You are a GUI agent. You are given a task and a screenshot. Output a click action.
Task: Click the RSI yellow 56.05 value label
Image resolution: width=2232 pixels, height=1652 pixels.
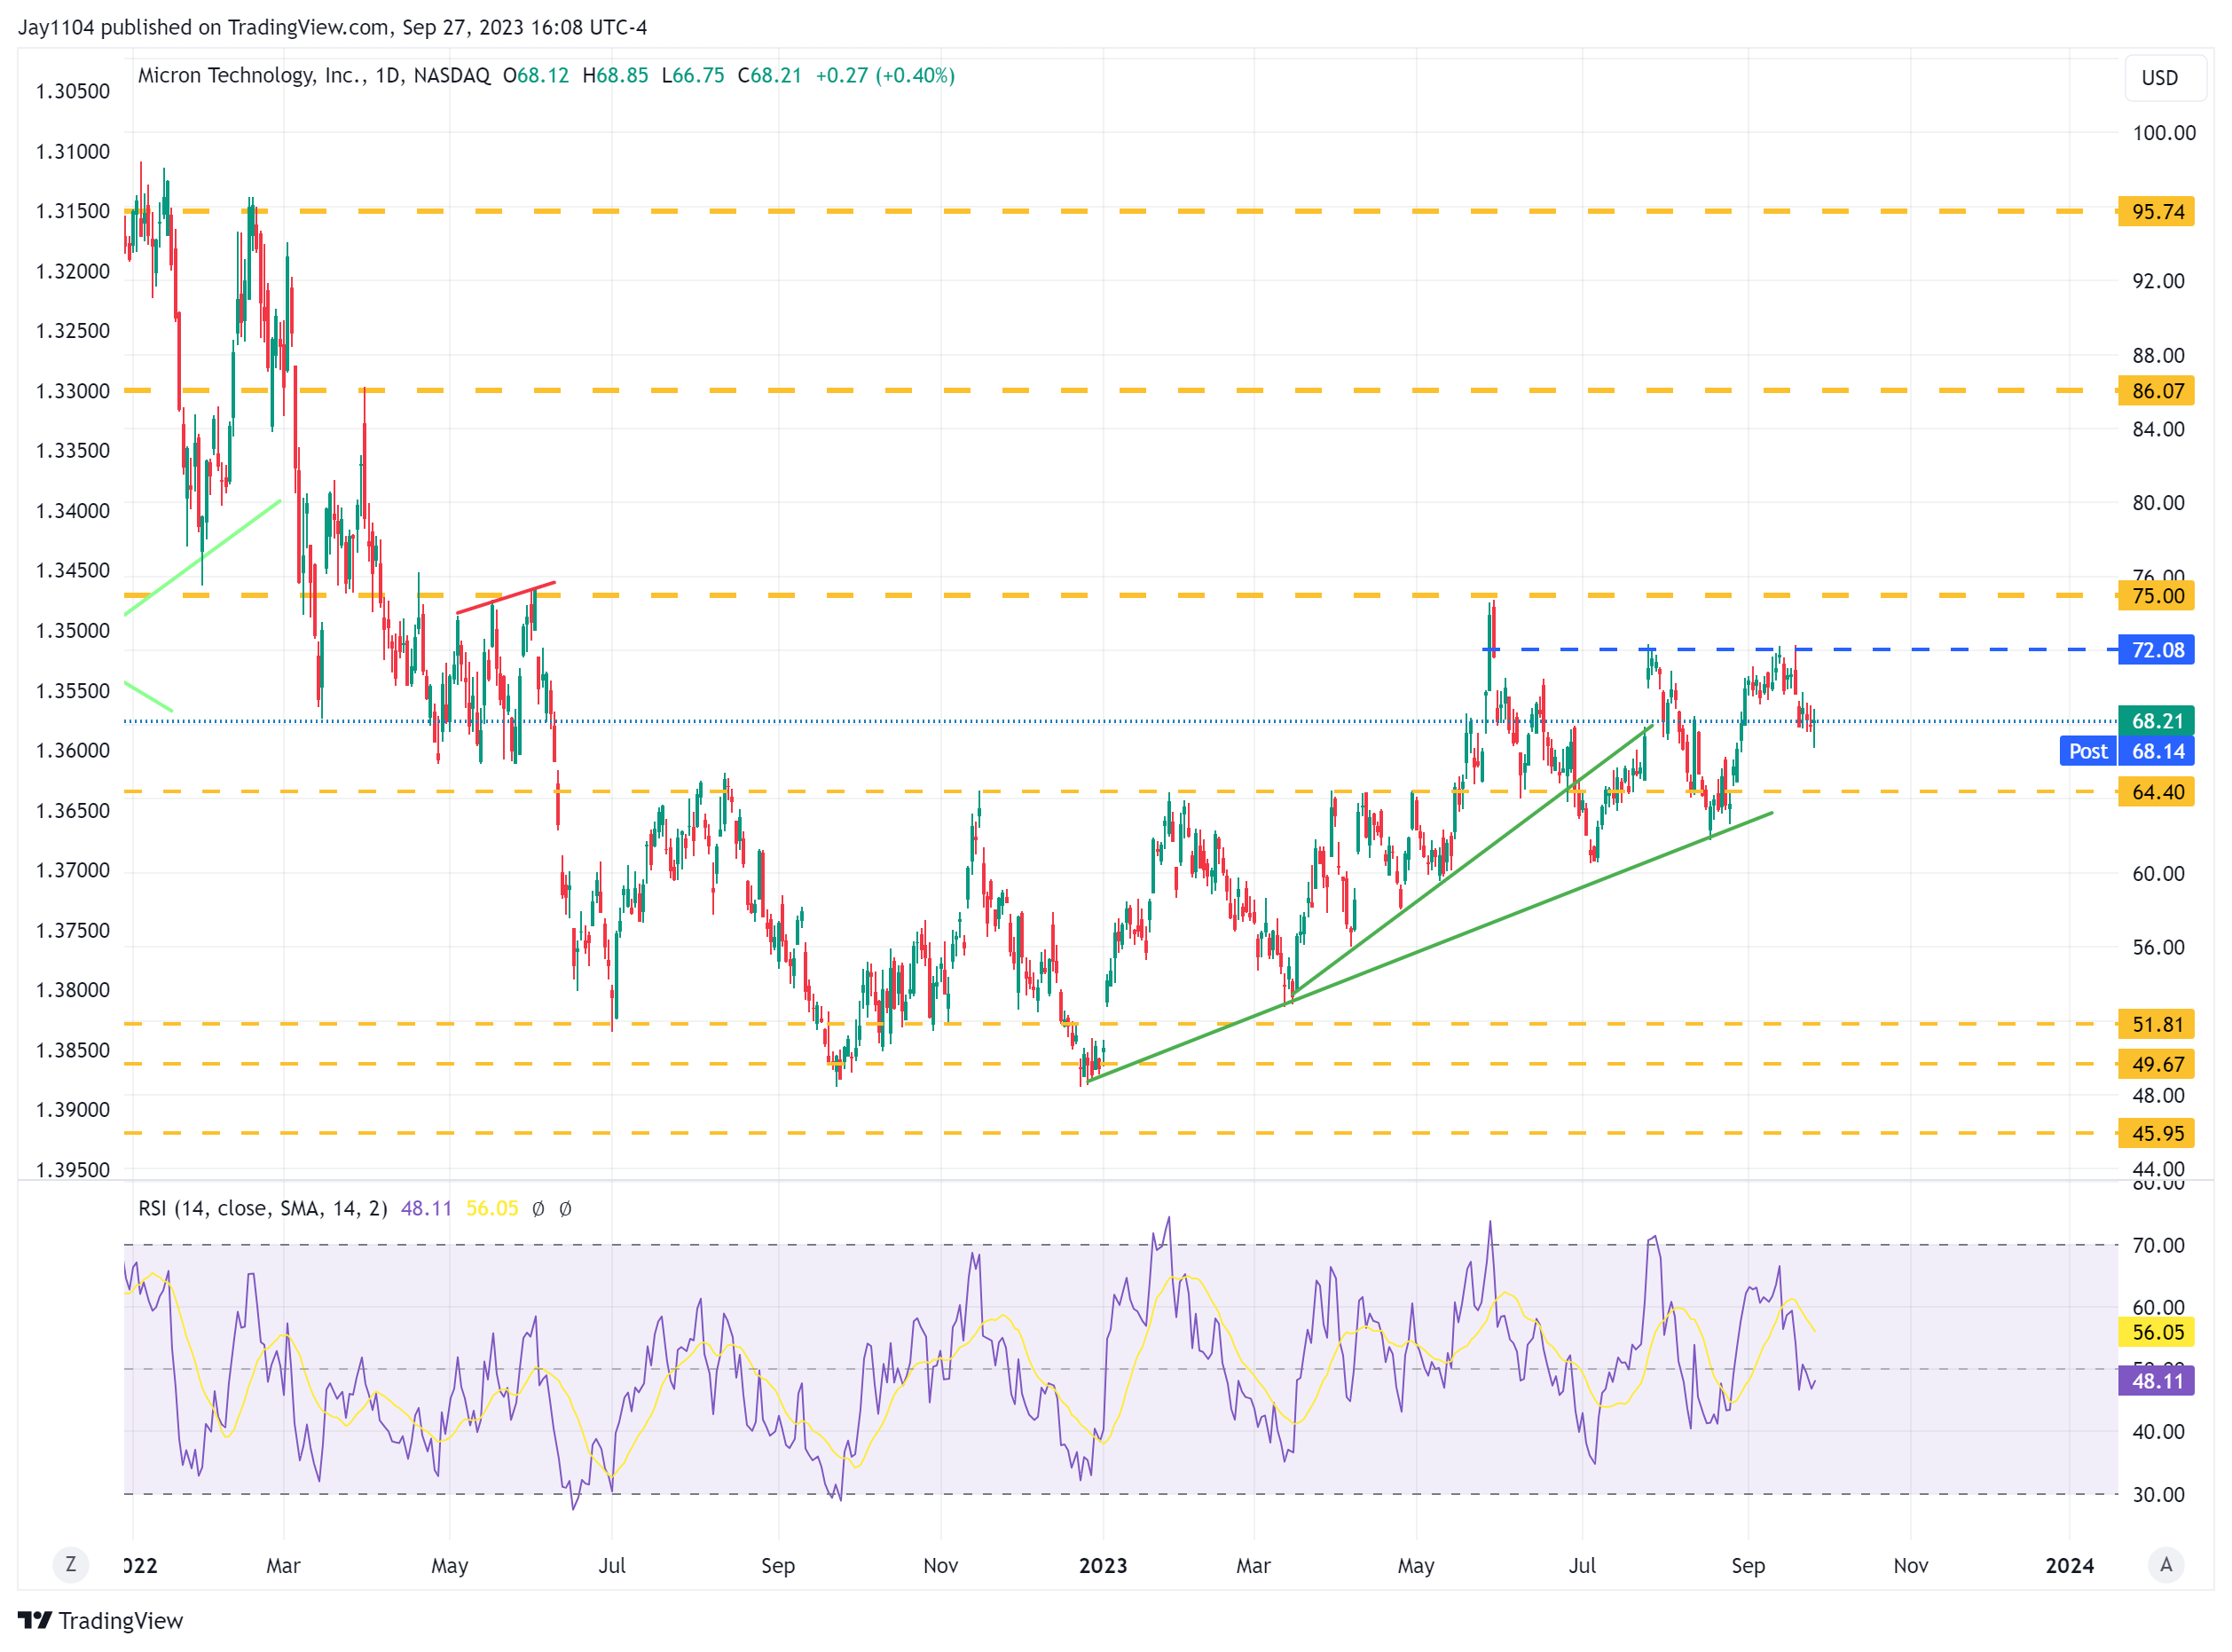[x=2156, y=1332]
